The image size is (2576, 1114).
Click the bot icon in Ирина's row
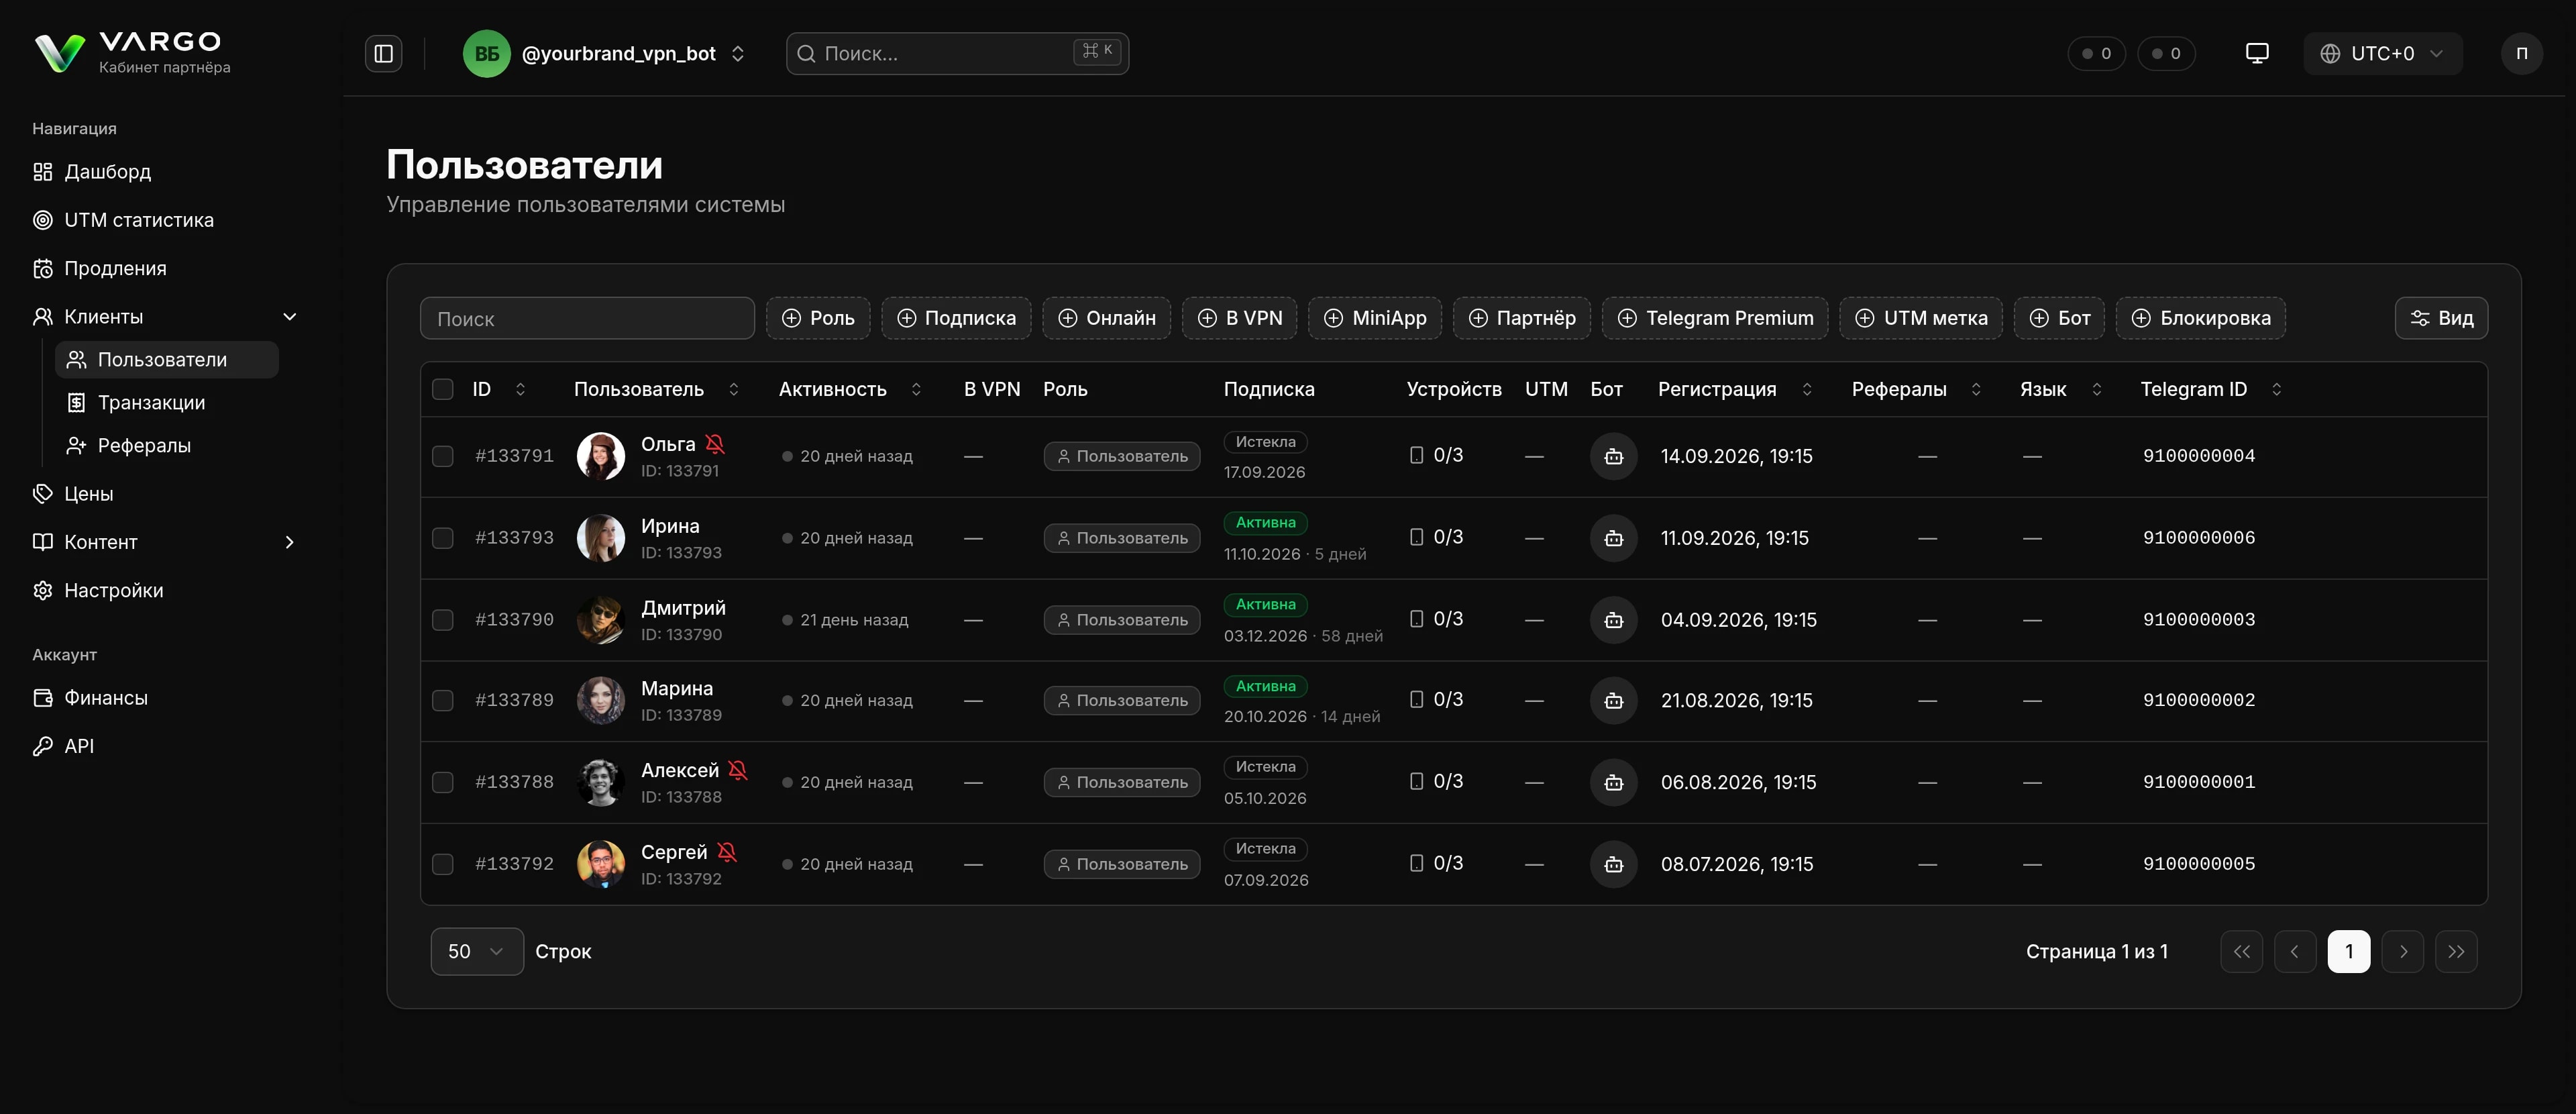coord(1613,538)
